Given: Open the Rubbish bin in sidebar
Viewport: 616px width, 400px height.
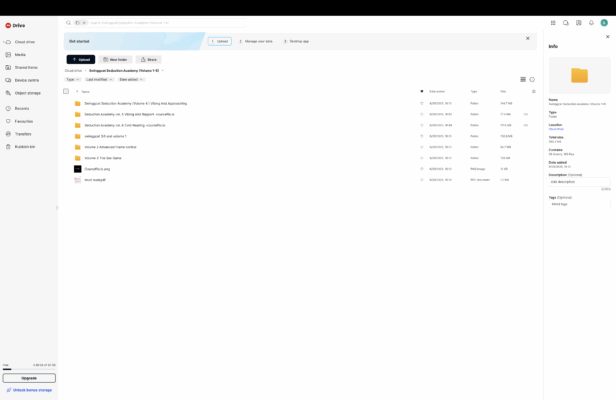Looking at the screenshot, I should 24,146.
